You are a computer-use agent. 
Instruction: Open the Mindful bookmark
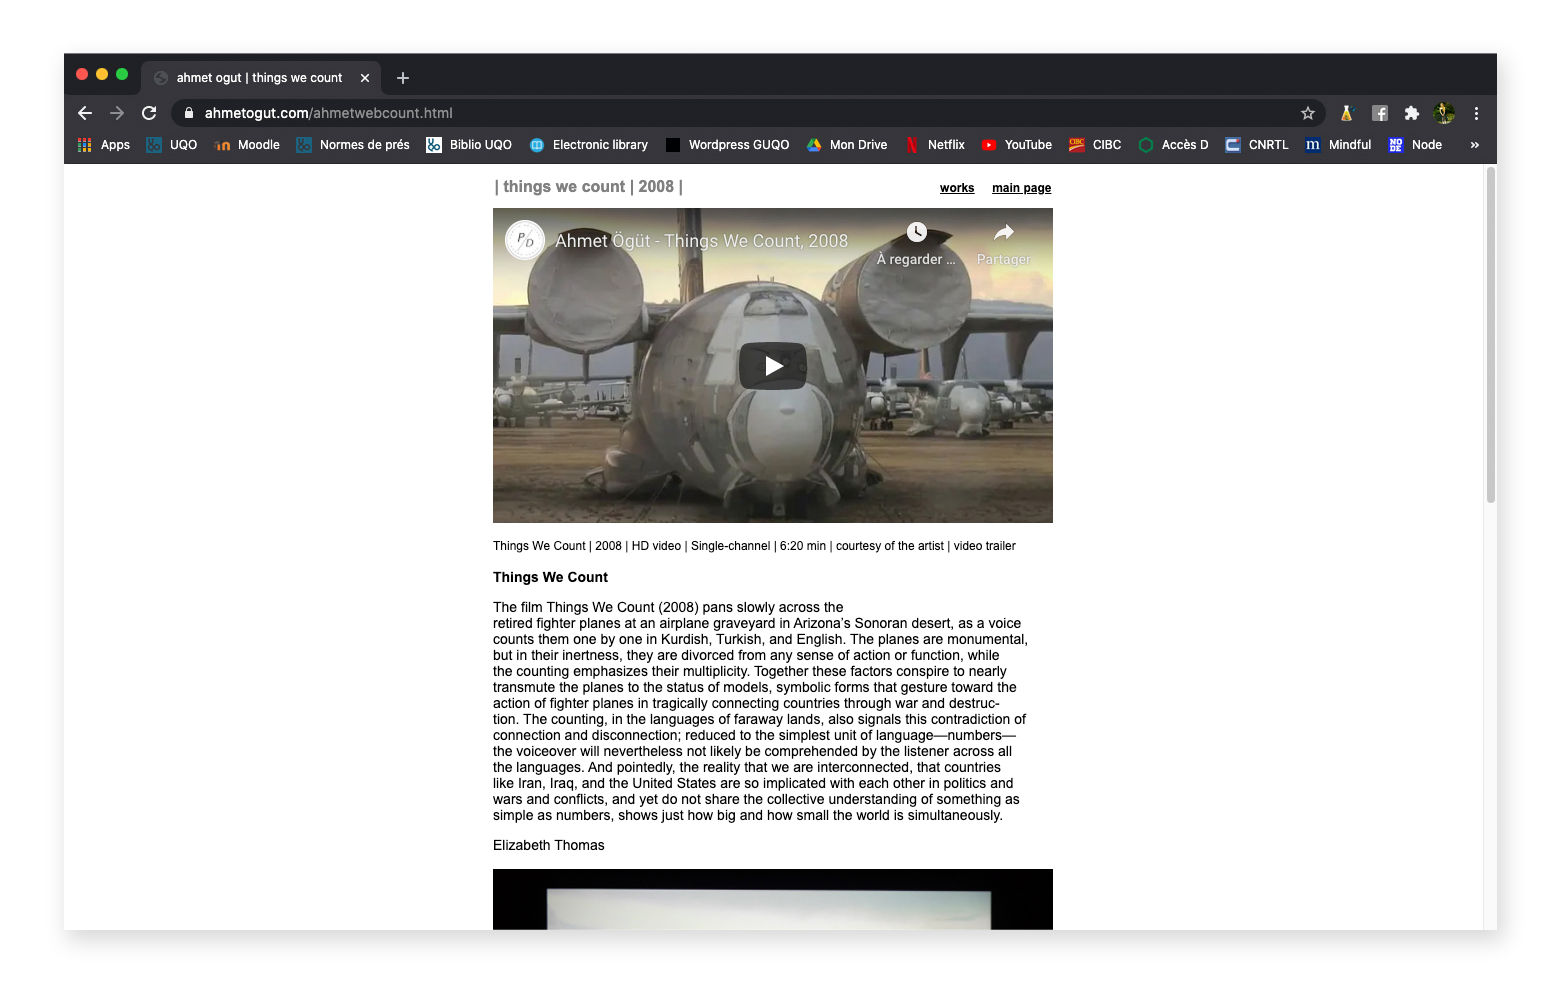tap(1338, 145)
